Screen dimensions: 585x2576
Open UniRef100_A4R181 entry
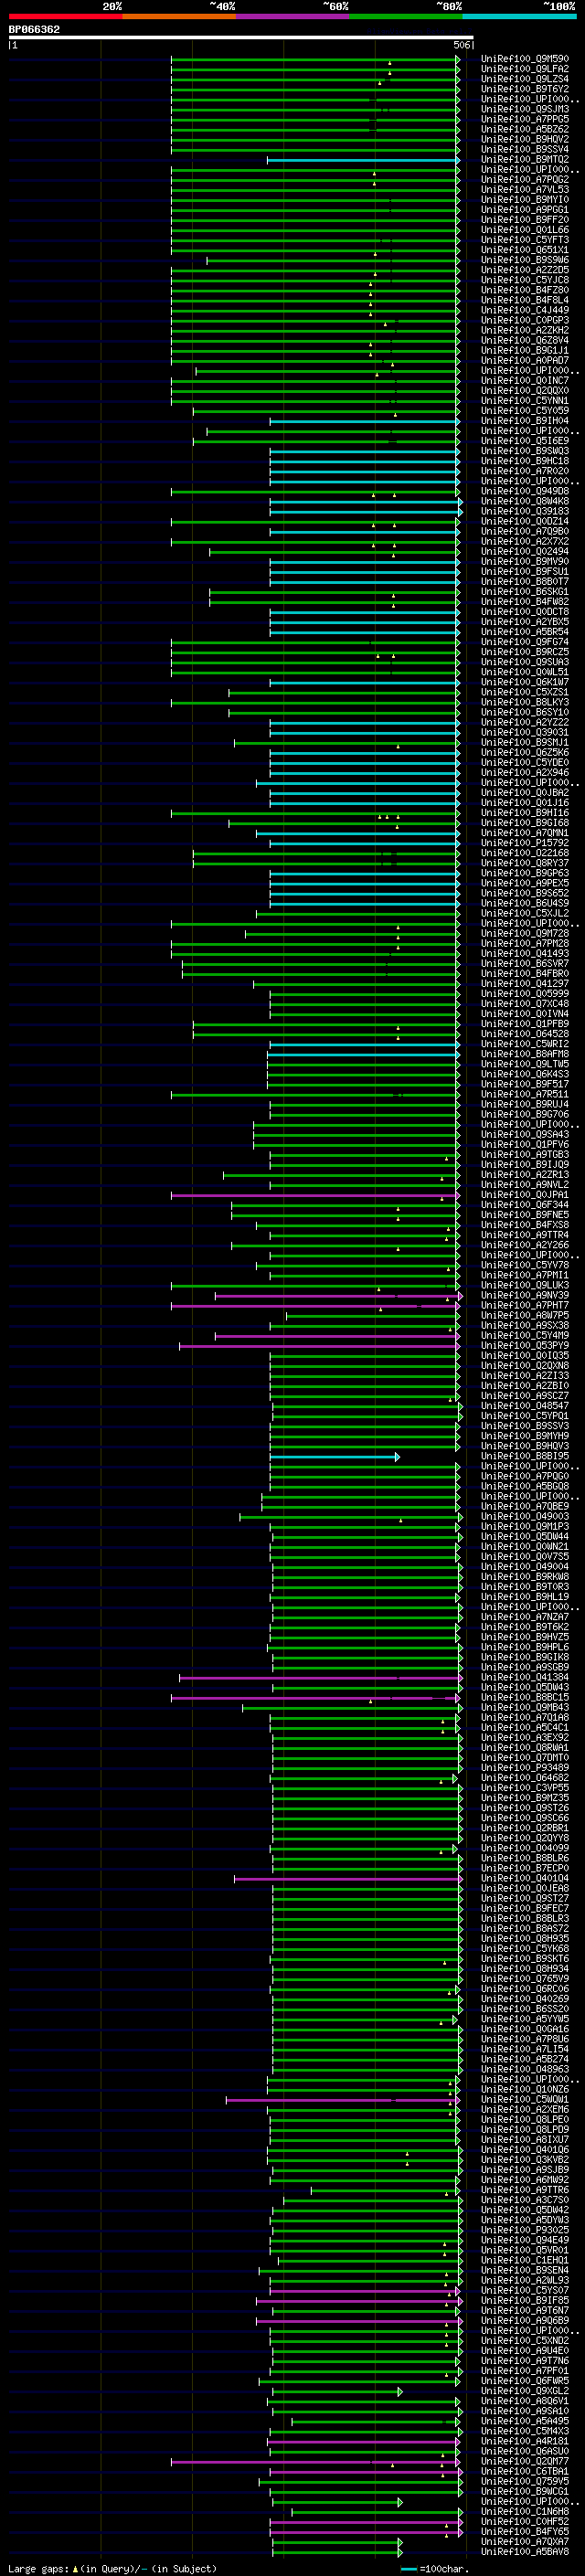(525, 2441)
